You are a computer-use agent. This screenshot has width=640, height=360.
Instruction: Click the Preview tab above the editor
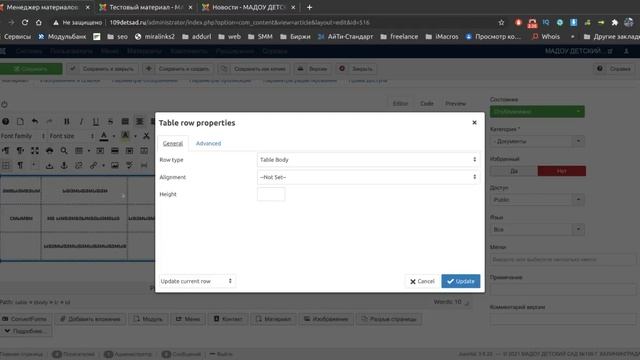pos(456,104)
